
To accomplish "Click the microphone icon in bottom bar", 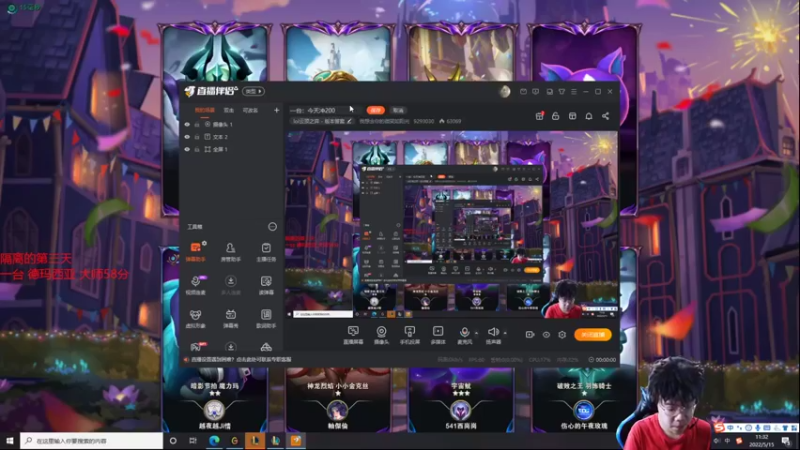I will point(464,333).
